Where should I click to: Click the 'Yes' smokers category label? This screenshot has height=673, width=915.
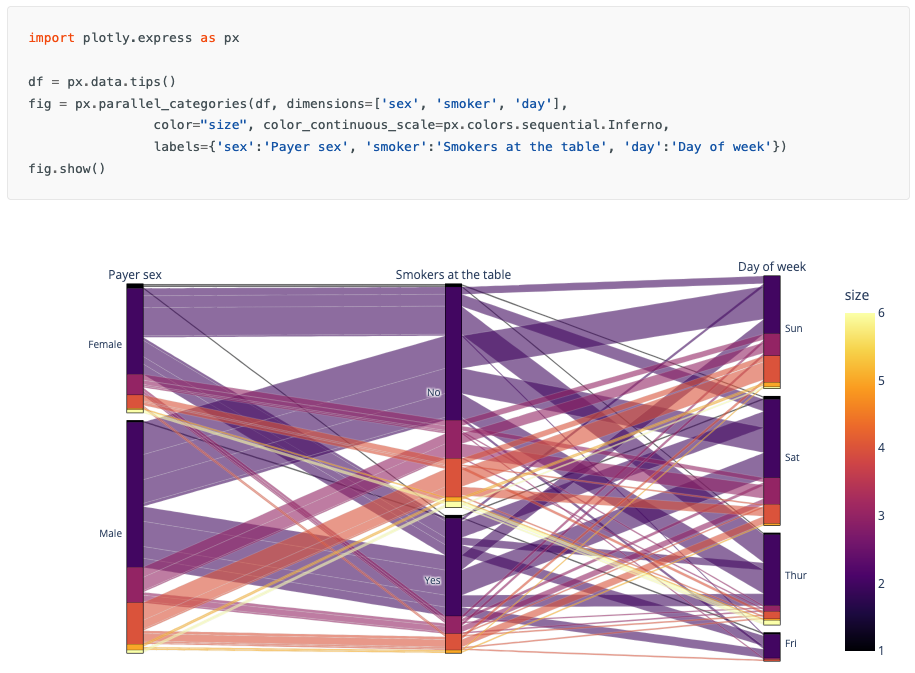click(433, 580)
